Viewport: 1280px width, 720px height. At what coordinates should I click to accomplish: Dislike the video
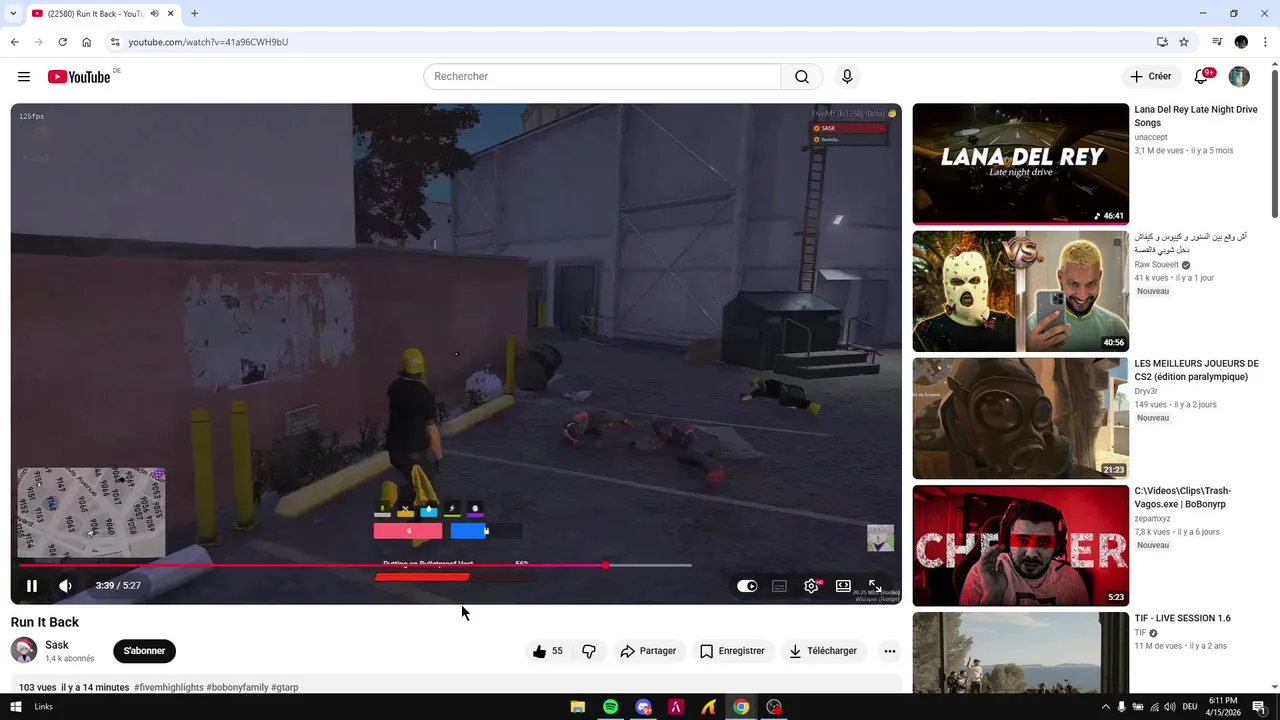coord(589,651)
